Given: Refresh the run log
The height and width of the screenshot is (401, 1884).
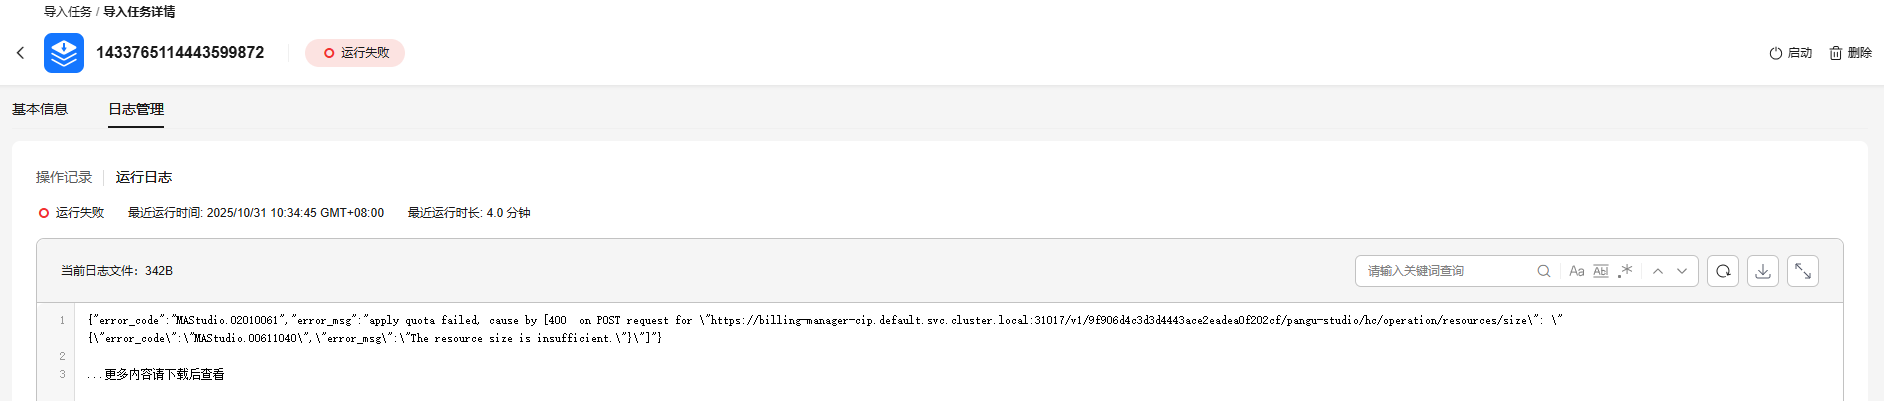Looking at the screenshot, I should click(1723, 271).
